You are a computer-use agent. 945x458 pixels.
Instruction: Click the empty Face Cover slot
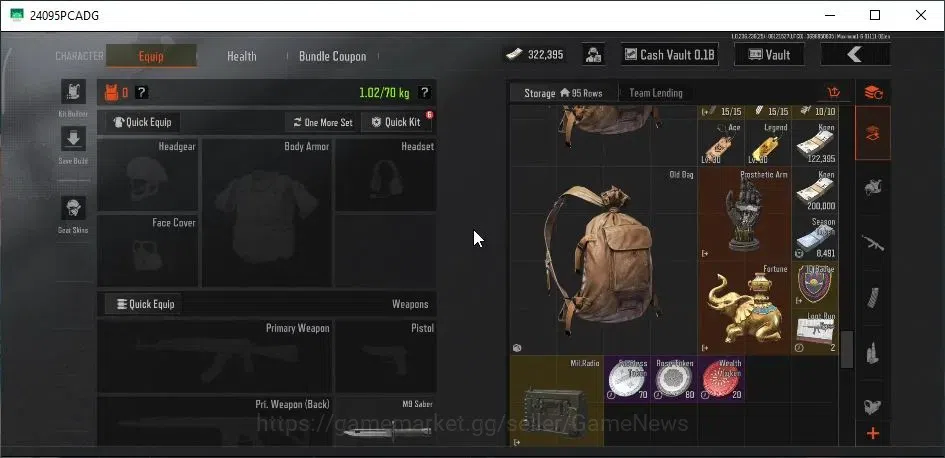tap(148, 251)
